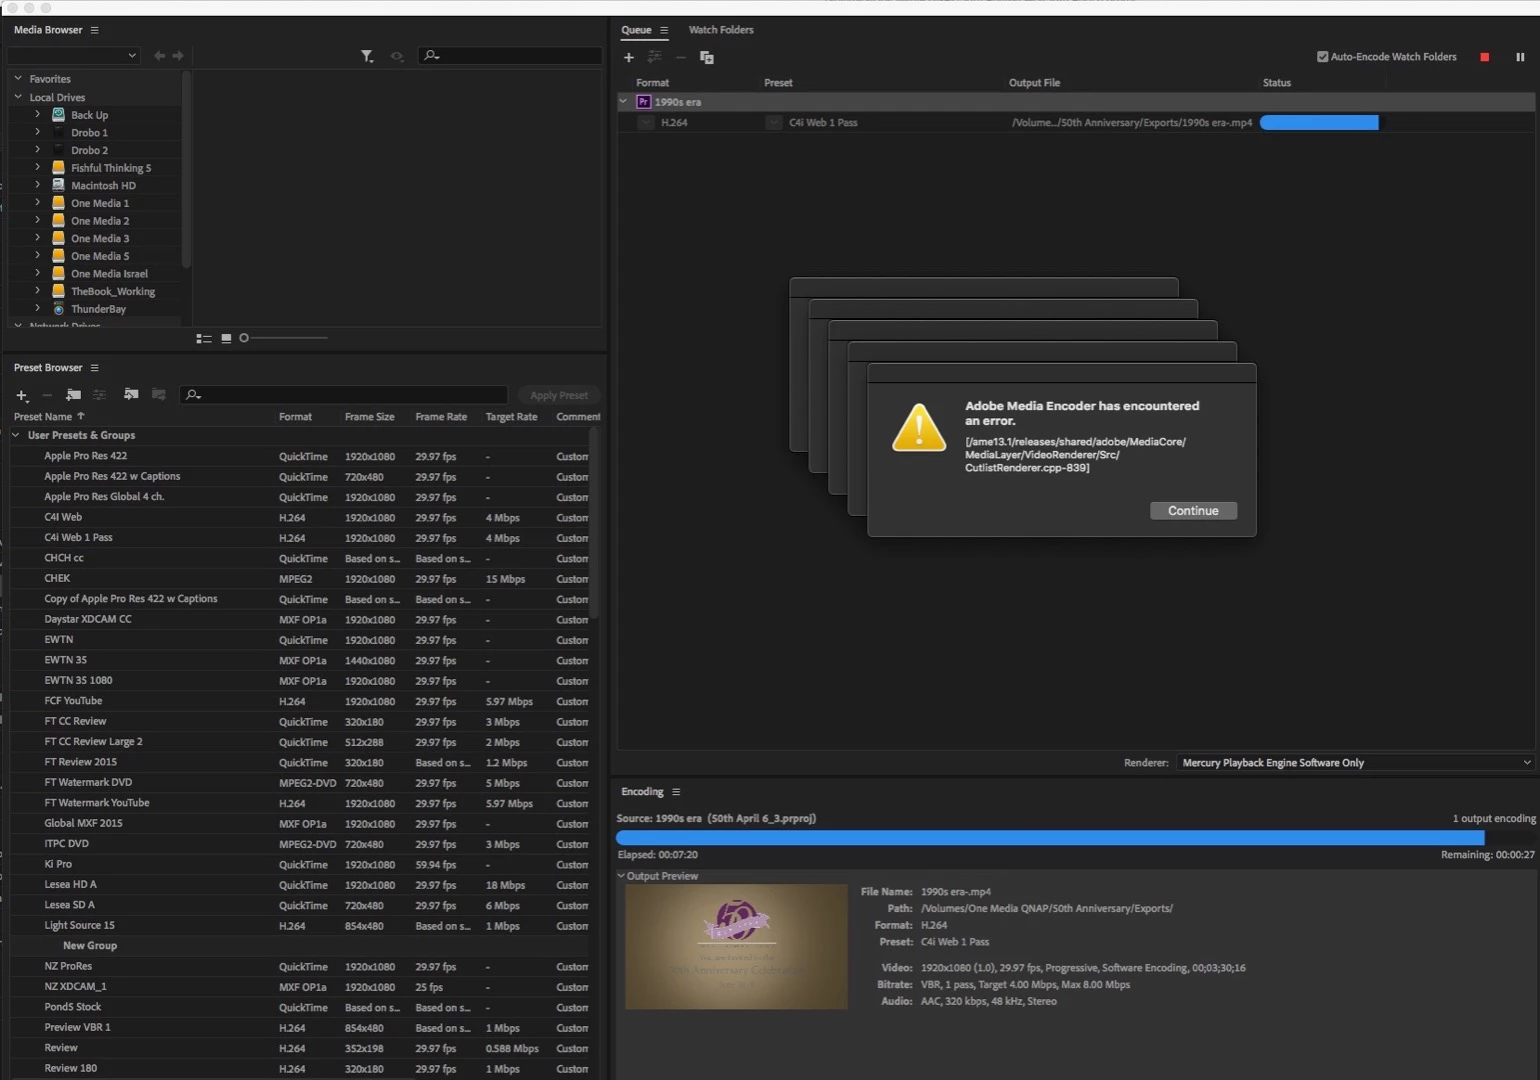Click the export presets icon
Screen dimensions: 1540x1080
pos(158,395)
